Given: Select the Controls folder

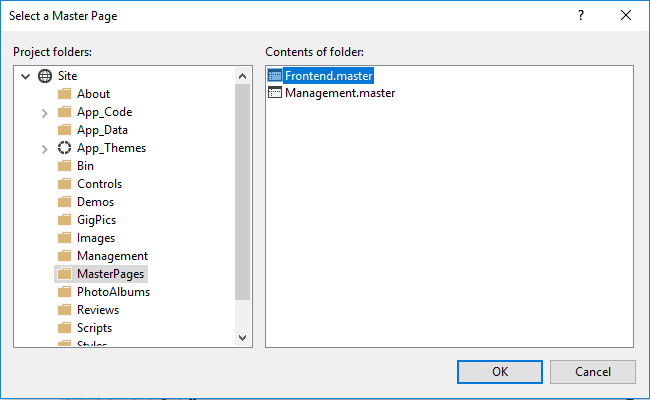Looking at the screenshot, I should (x=99, y=184).
